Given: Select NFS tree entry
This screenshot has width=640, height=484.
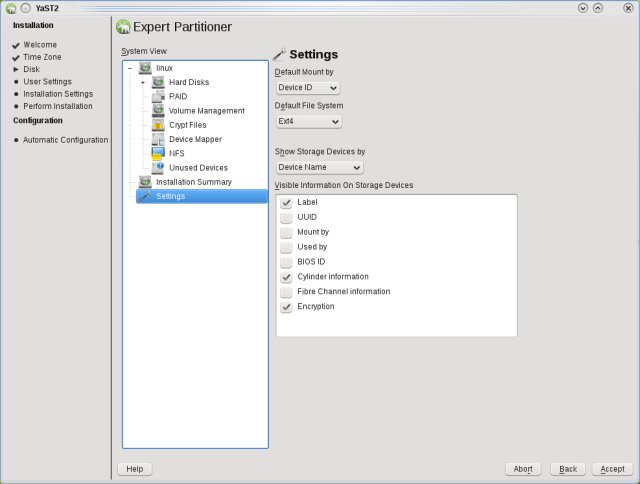Looking at the screenshot, I should 177,153.
